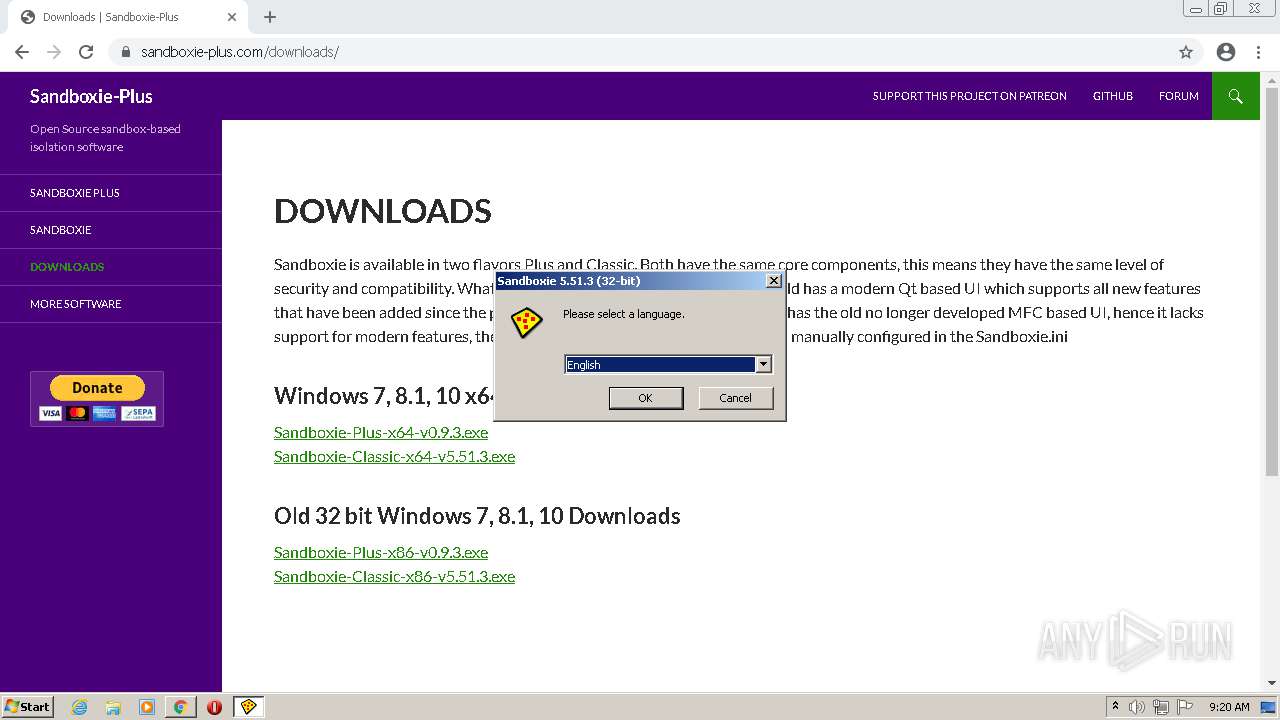This screenshot has height=720, width=1280.
Task: Reload the page with the refresh icon
Action: coord(86,52)
